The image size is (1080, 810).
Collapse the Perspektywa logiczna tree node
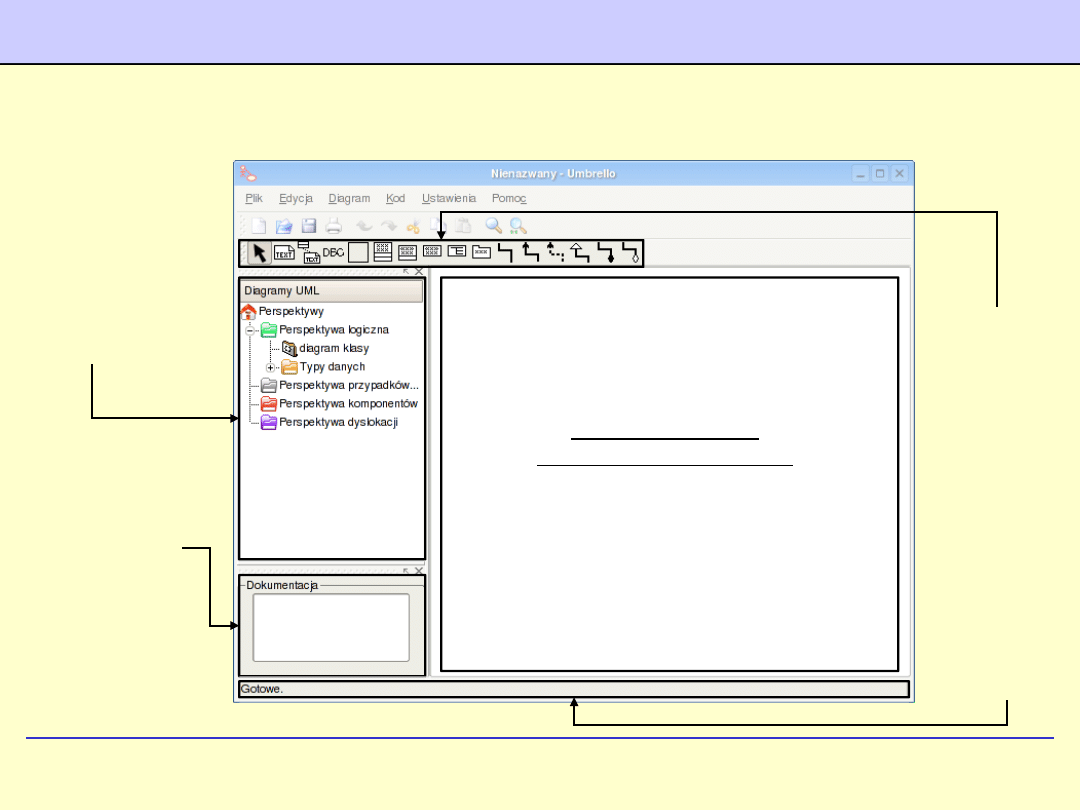pyautogui.click(x=250, y=329)
